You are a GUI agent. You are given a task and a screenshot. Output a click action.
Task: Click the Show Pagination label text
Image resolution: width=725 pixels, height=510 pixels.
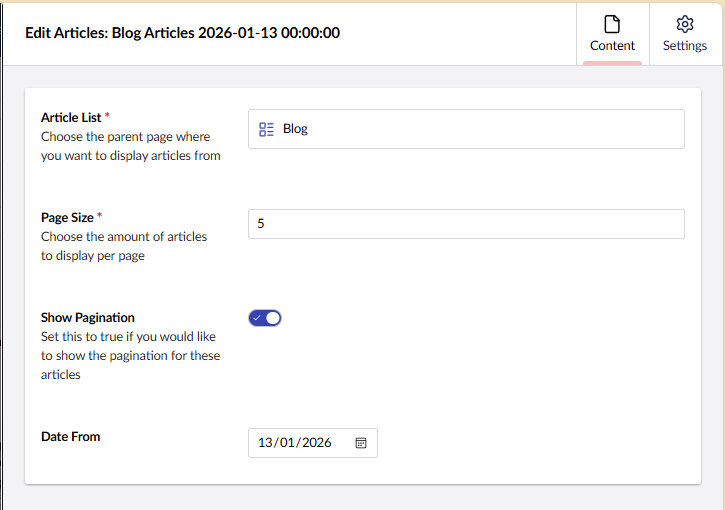point(88,318)
